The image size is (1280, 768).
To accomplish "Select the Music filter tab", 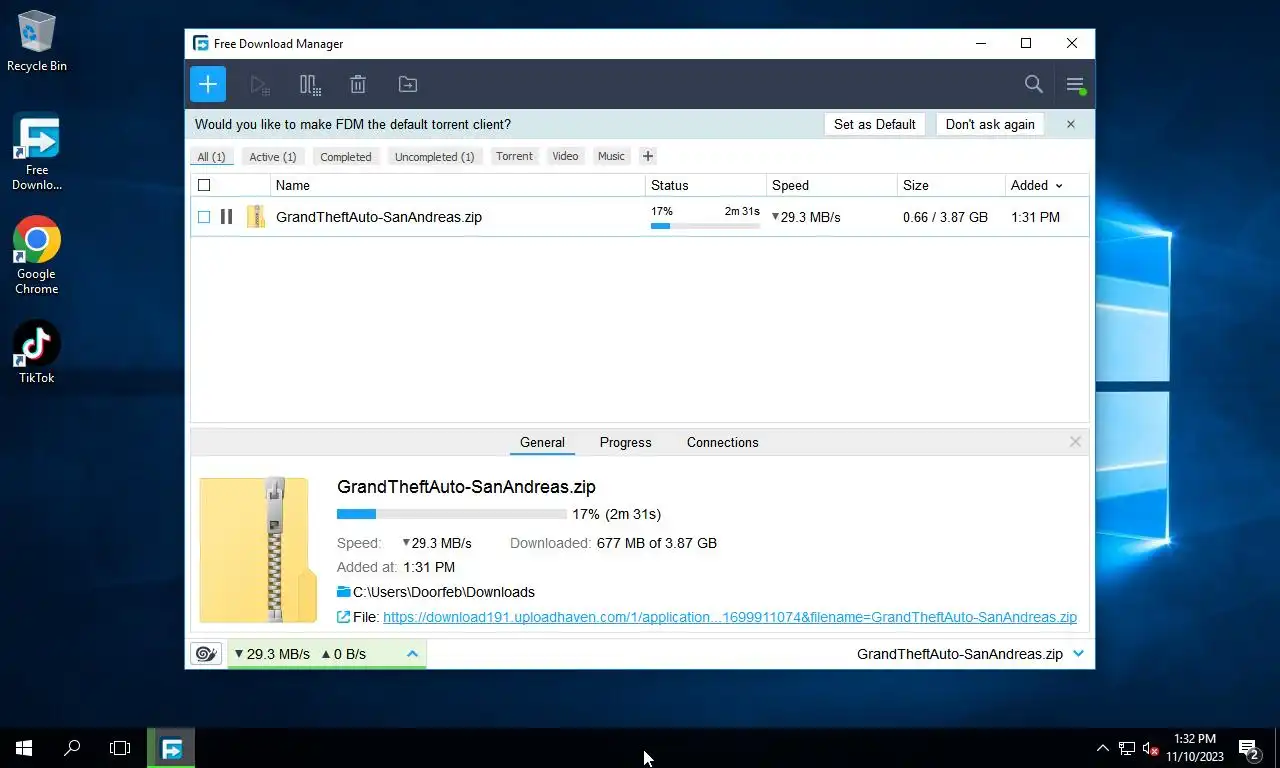I will [611, 157].
